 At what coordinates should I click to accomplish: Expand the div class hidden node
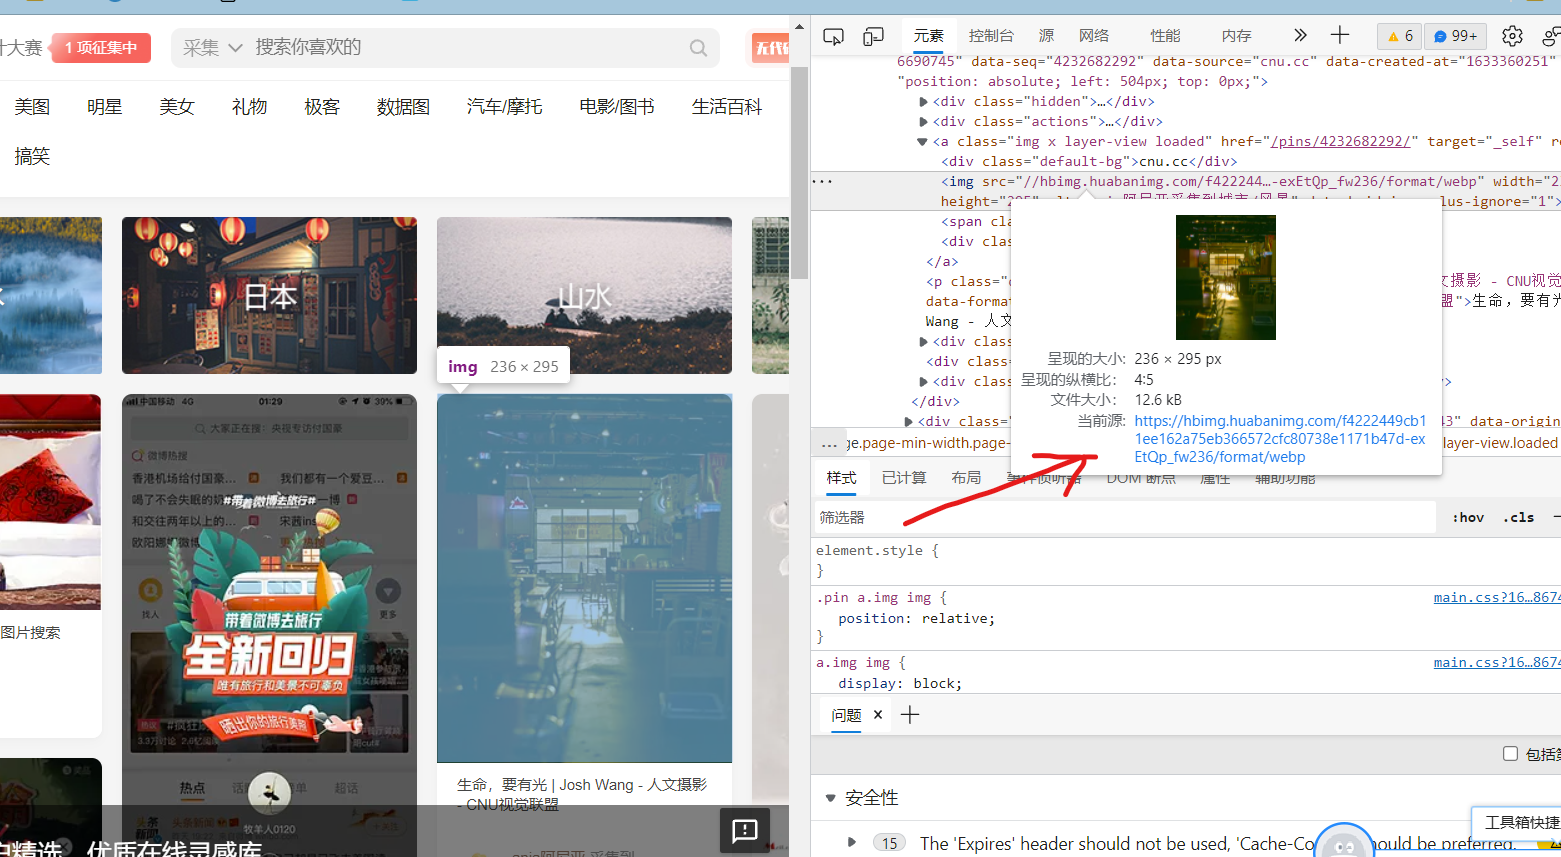(923, 101)
